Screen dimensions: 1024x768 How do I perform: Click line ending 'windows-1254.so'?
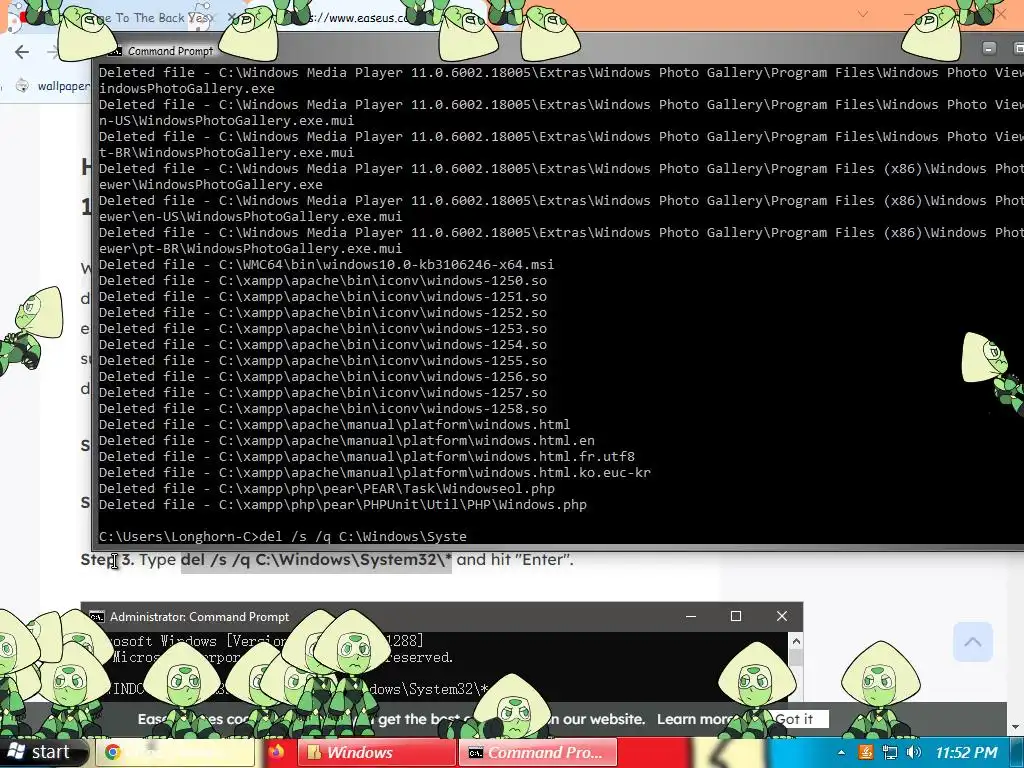tap(323, 345)
